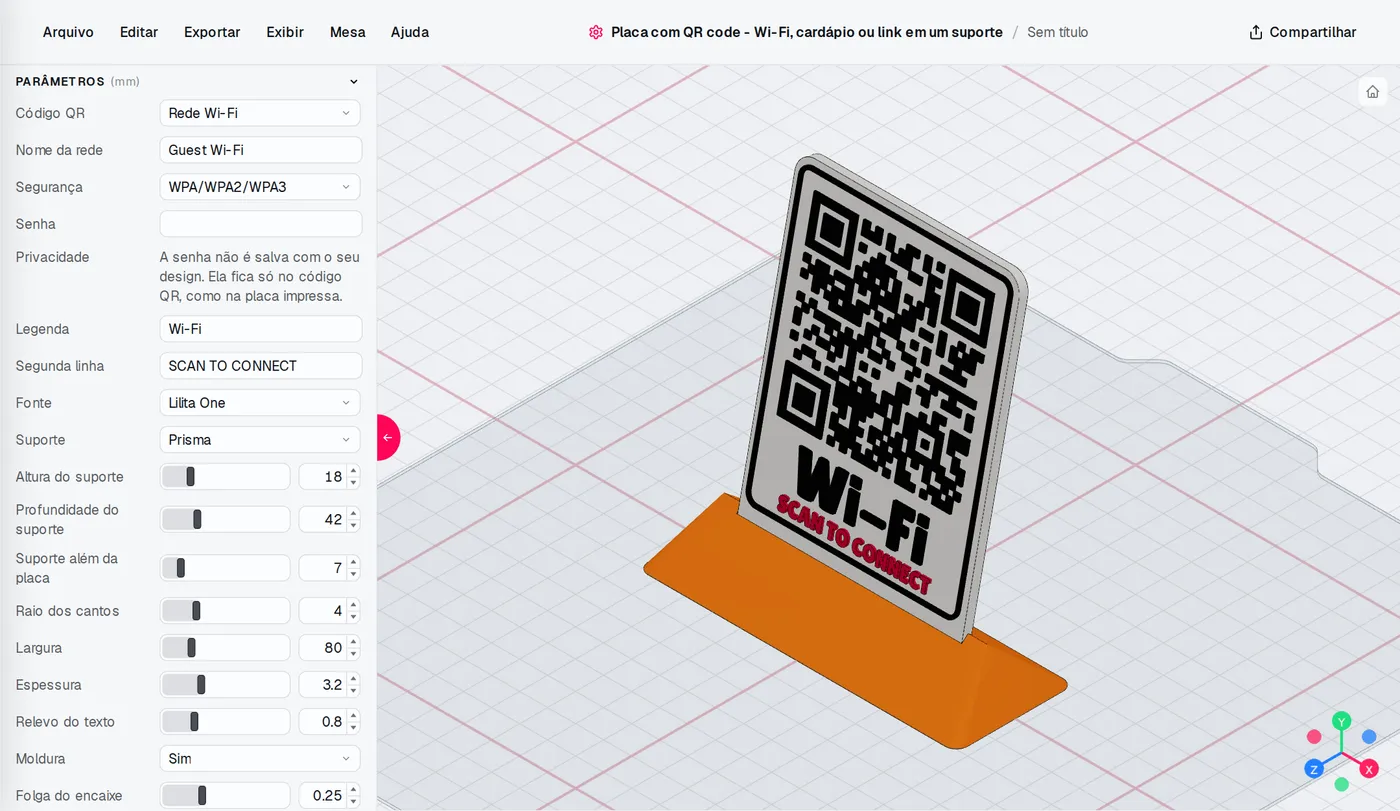Open the Exibir menu
The image size is (1400, 811).
tap(285, 32)
